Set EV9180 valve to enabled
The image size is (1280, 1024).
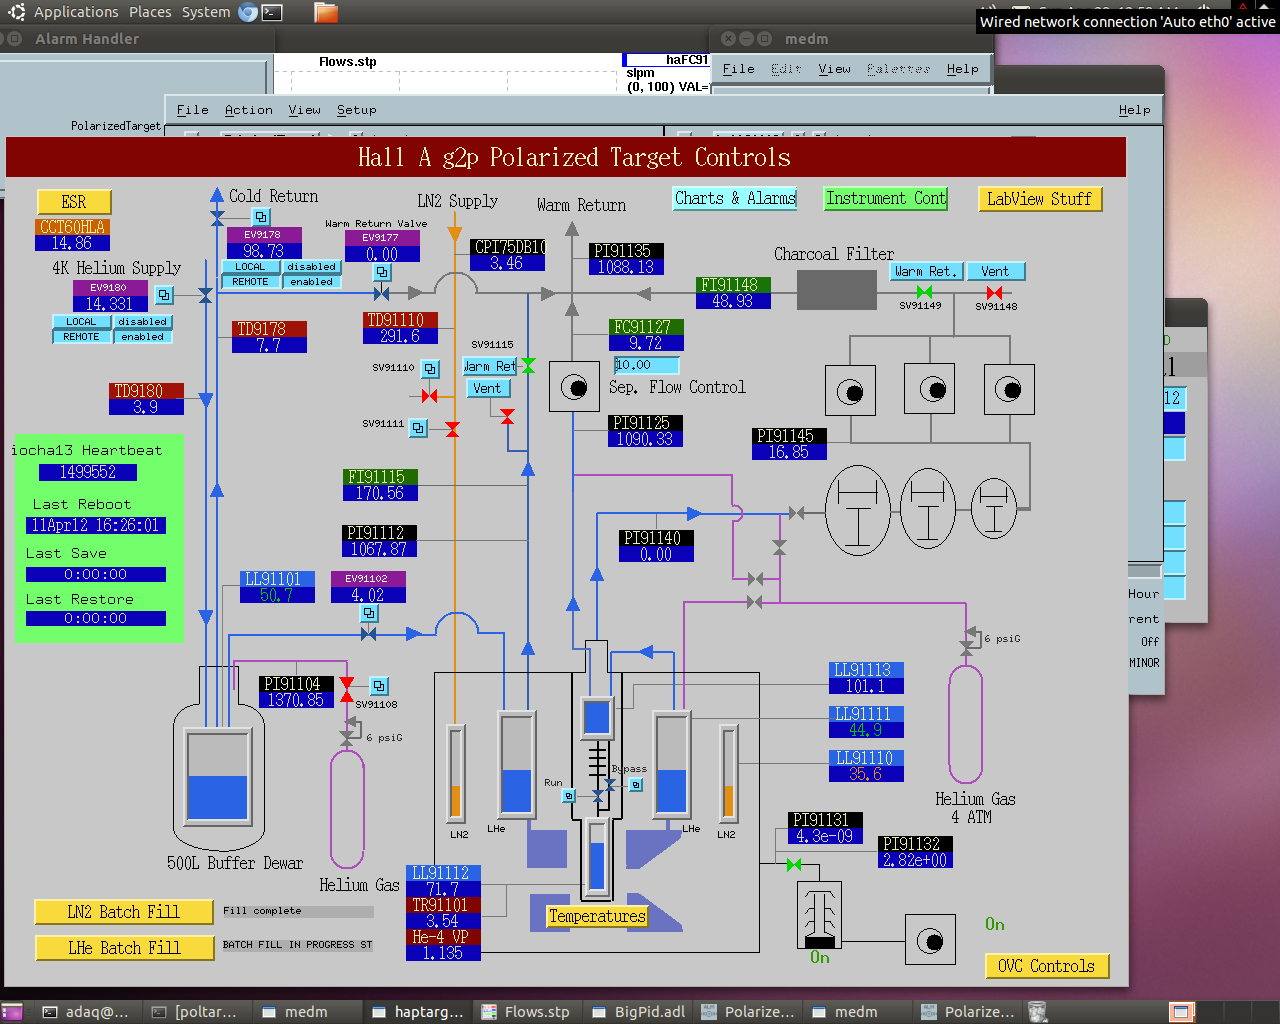pos(142,337)
